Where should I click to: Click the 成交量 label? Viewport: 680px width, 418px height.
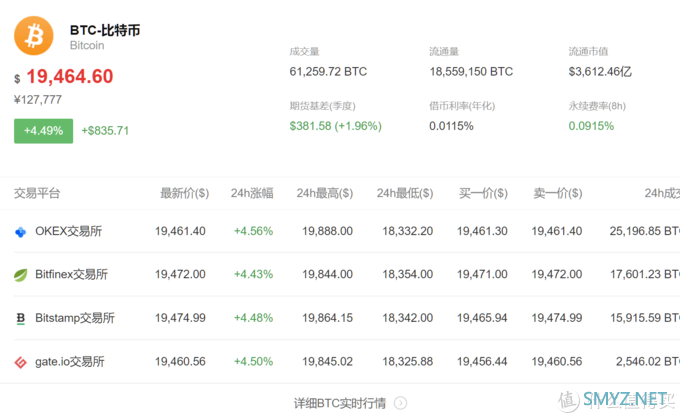304,52
